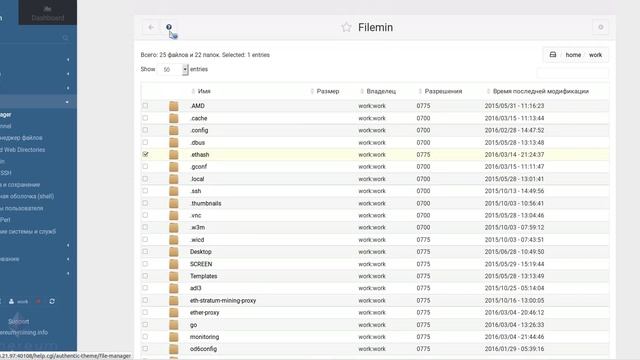Open the оболочка (shell) sidebar item
Viewport: 640px width, 360px height.
click(x=27, y=196)
